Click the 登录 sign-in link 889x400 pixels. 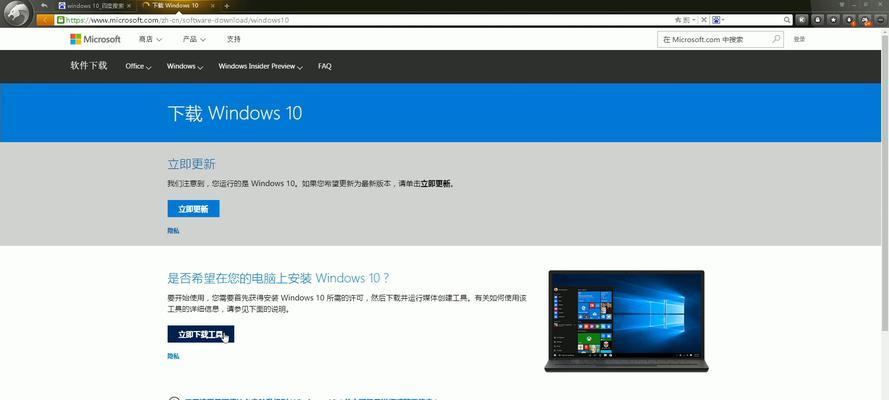(x=799, y=40)
